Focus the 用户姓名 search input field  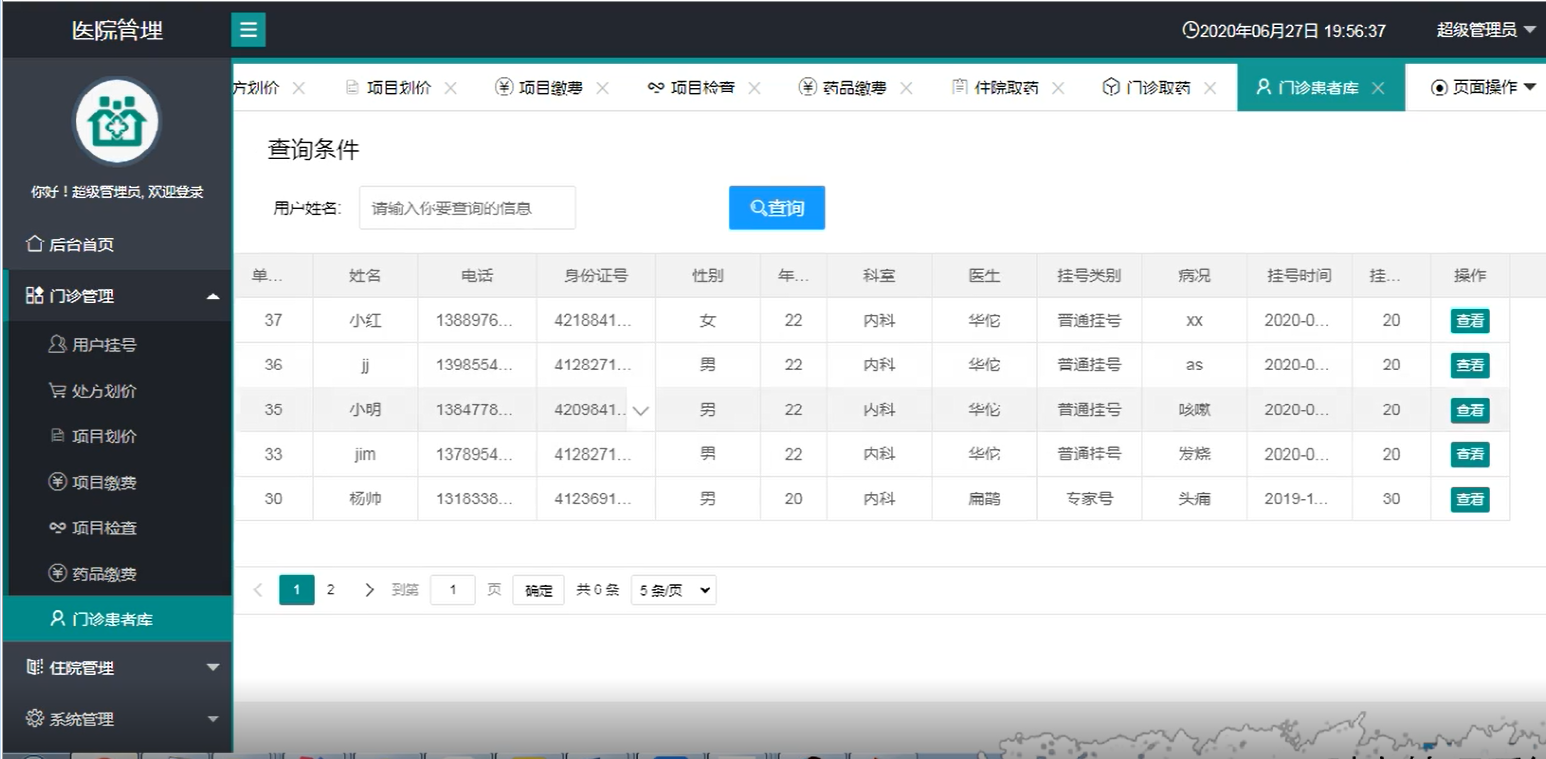pyautogui.click(x=467, y=208)
